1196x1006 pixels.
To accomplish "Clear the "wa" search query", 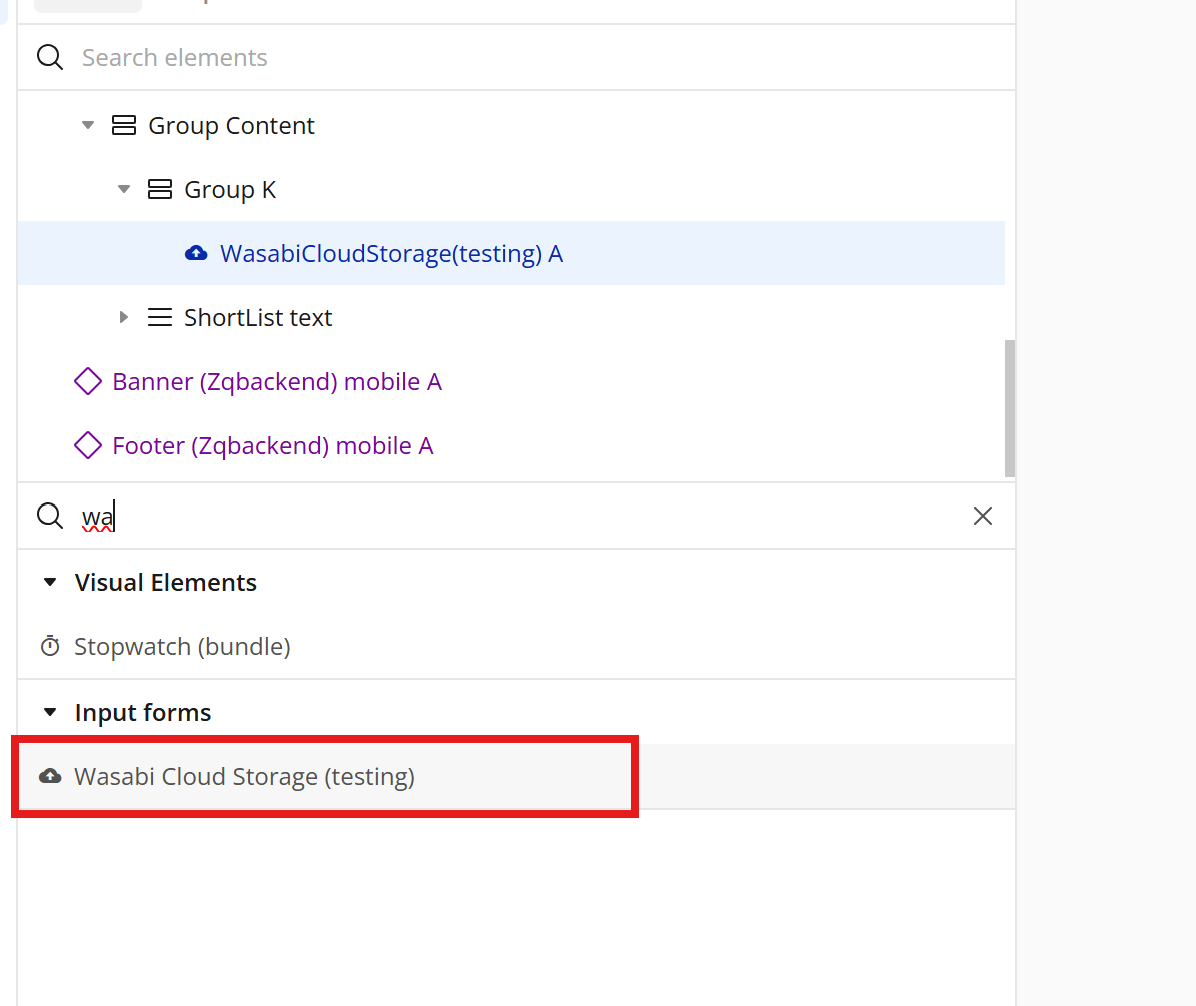I will [983, 516].
